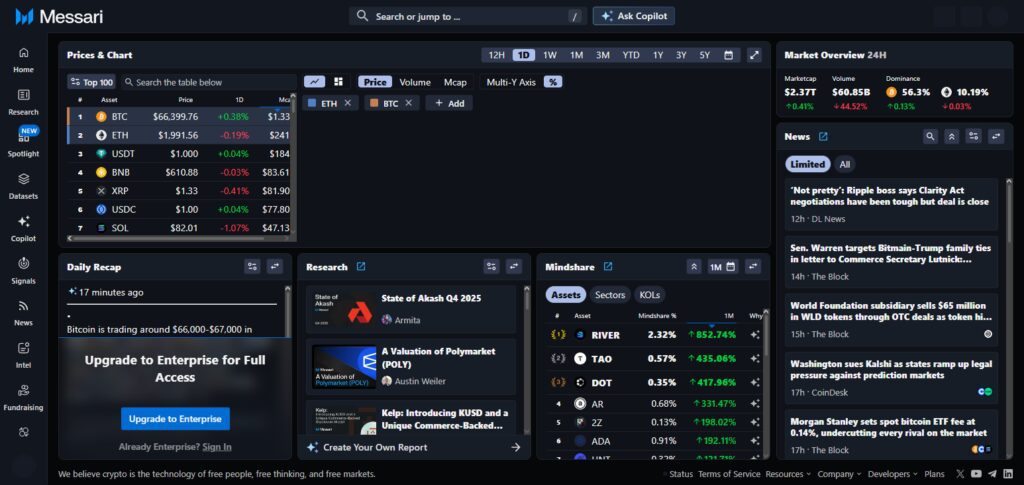Open Signals in the sidebar
This screenshot has height=485, width=1024.
(24, 270)
